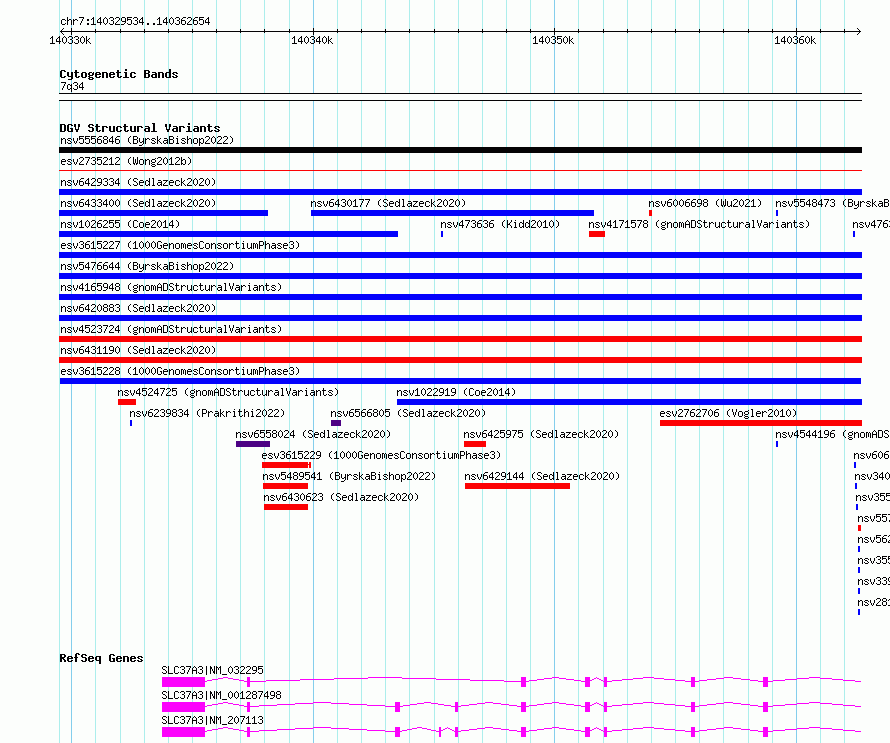This screenshot has width=890, height=743.
Task: Click the SLC37A3|NM_032295 gene label
Action: 212,670
